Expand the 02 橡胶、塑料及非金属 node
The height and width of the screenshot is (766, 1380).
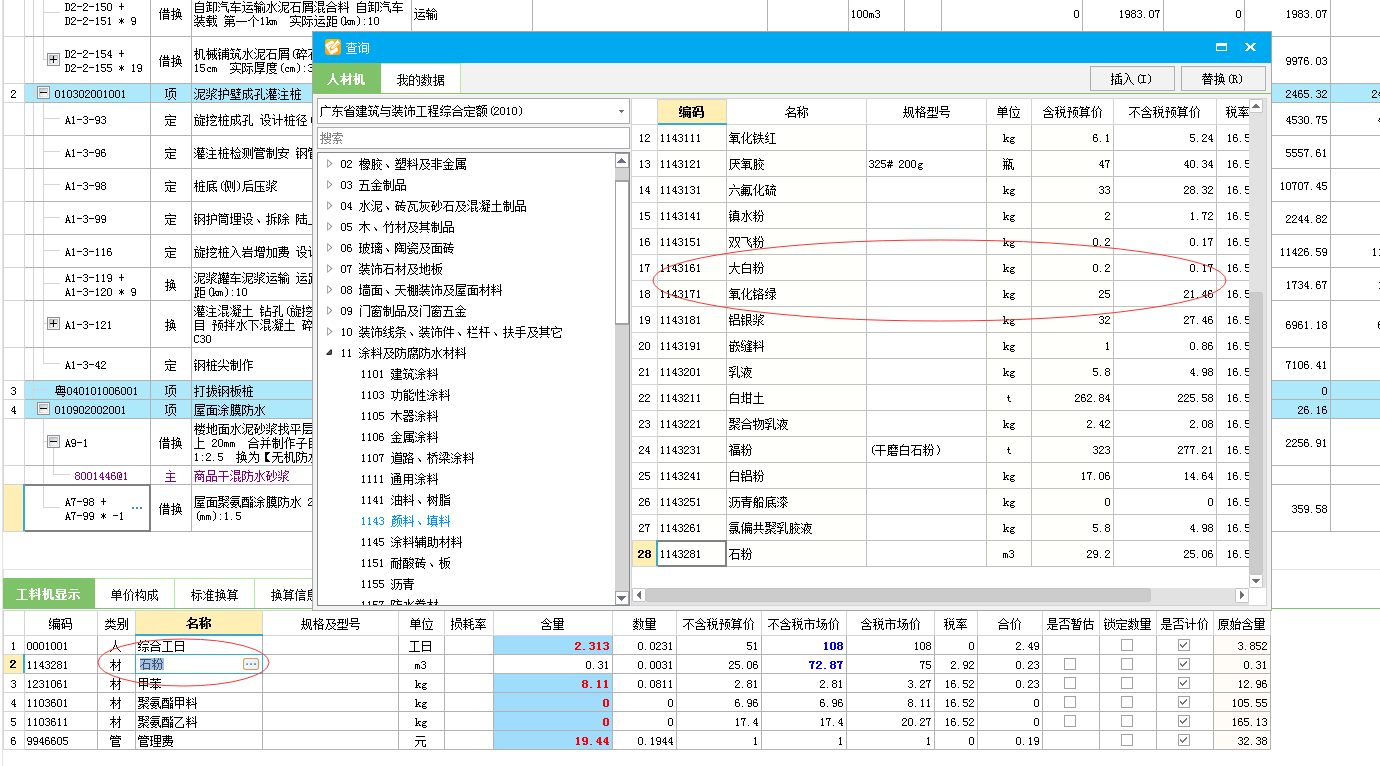330,164
